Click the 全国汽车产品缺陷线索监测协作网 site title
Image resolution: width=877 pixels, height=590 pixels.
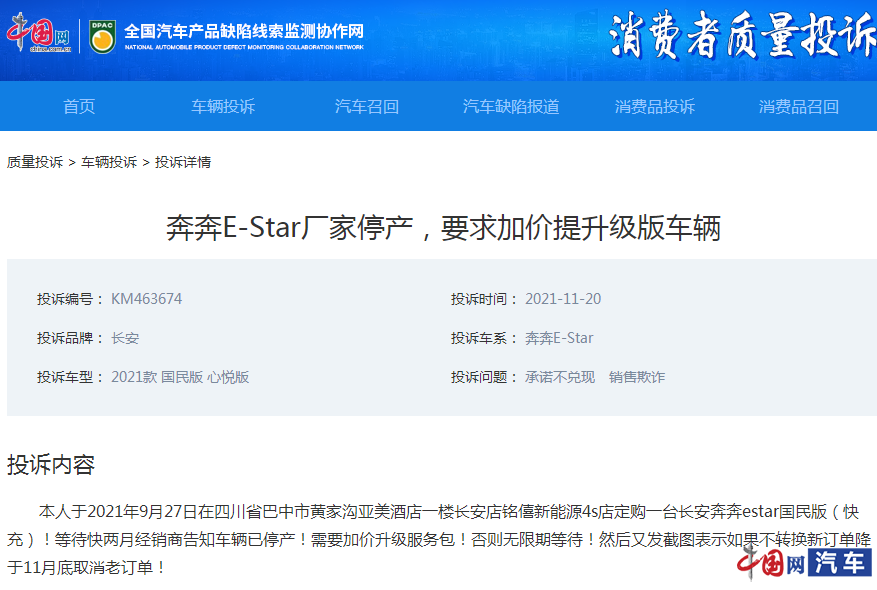click(243, 31)
